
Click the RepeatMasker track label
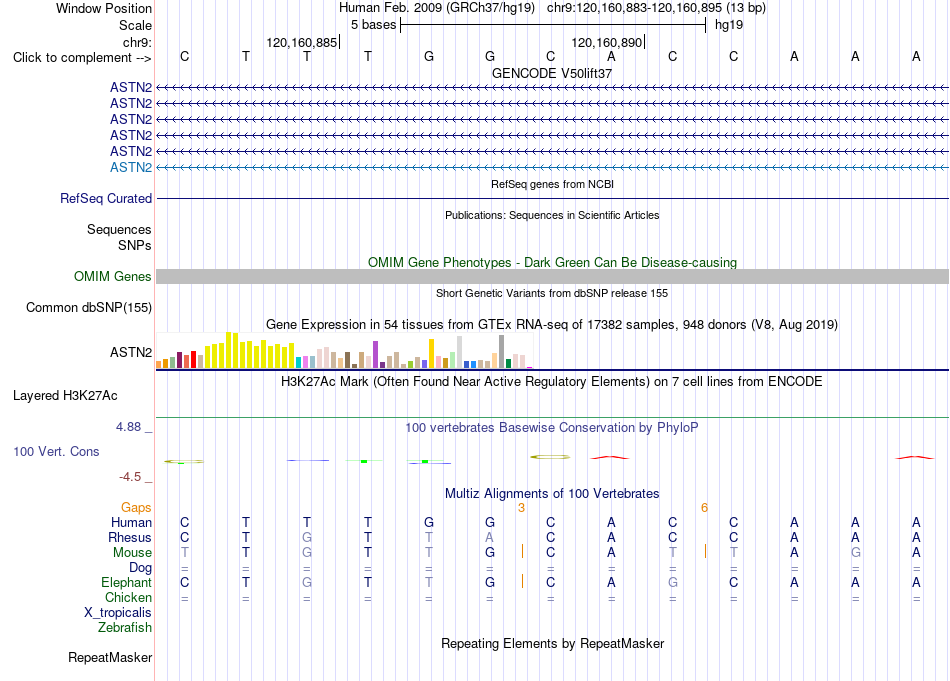tap(110, 657)
